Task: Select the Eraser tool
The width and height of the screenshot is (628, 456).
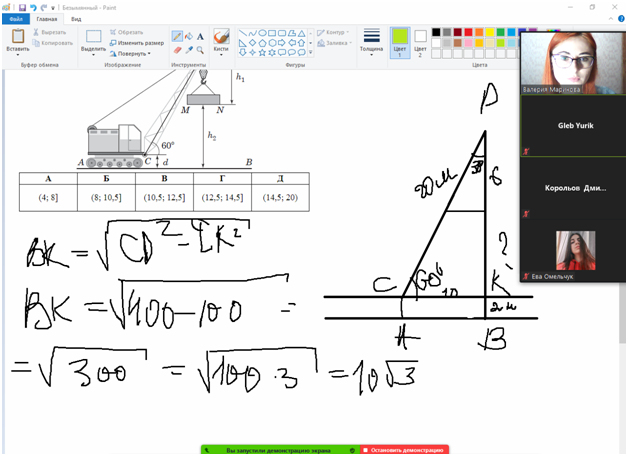Action: pyautogui.click(x=176, y=49)
